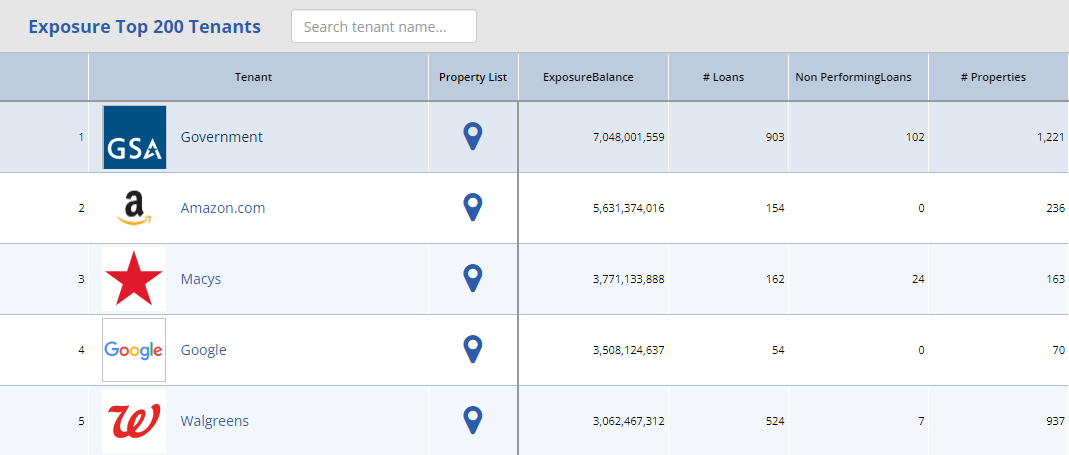Click the Amazon logo image
This screenshot has height=455, width=1069.
point(134,208)
